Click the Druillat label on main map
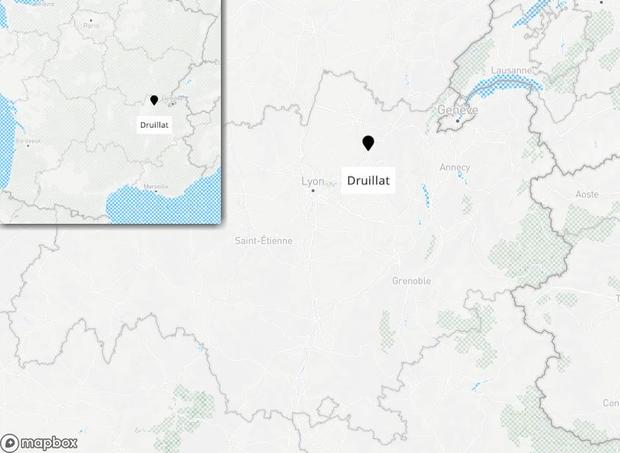This screenshot has width=620, height=453. pos(368,181)
